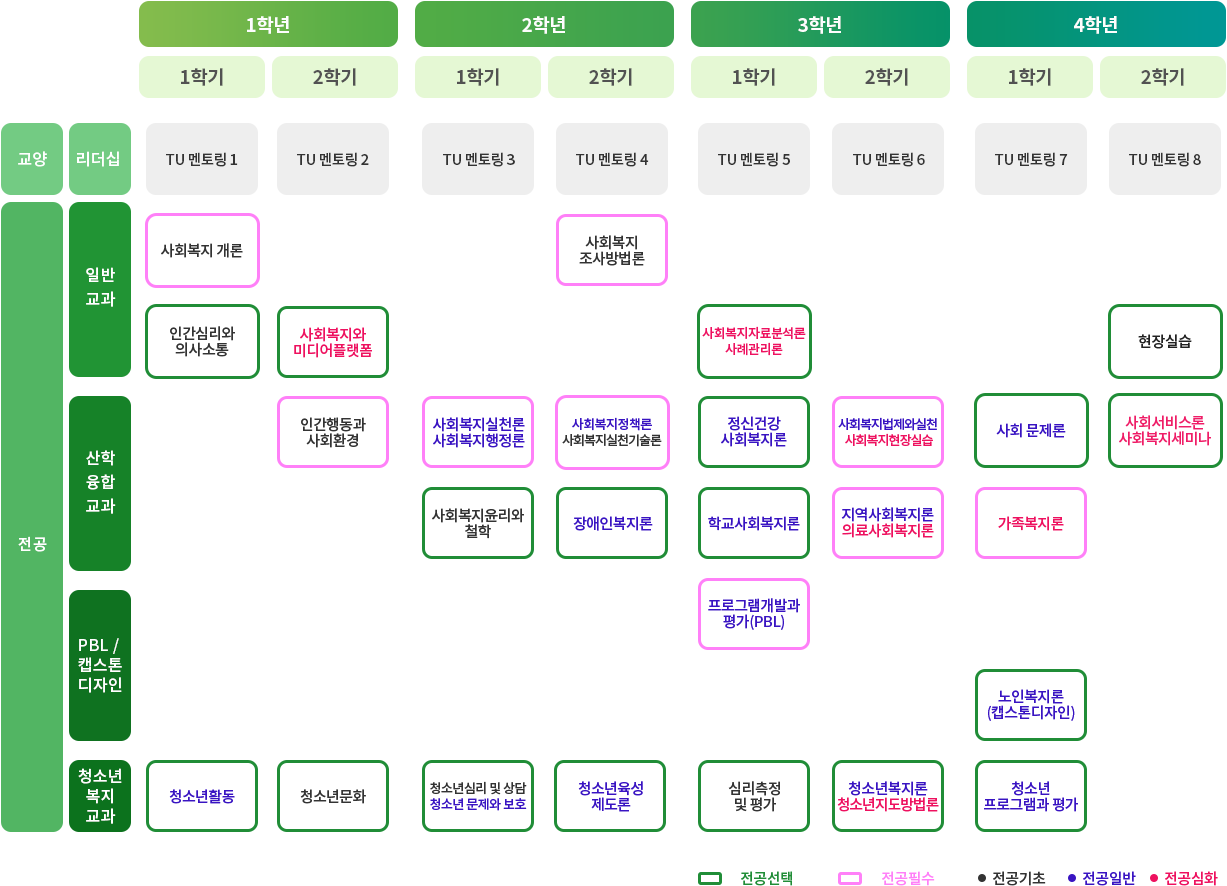Open the 사회복지 개론 course box
Image resolution: width=1227 pixels, height=886 pixels.
[202, 250]
